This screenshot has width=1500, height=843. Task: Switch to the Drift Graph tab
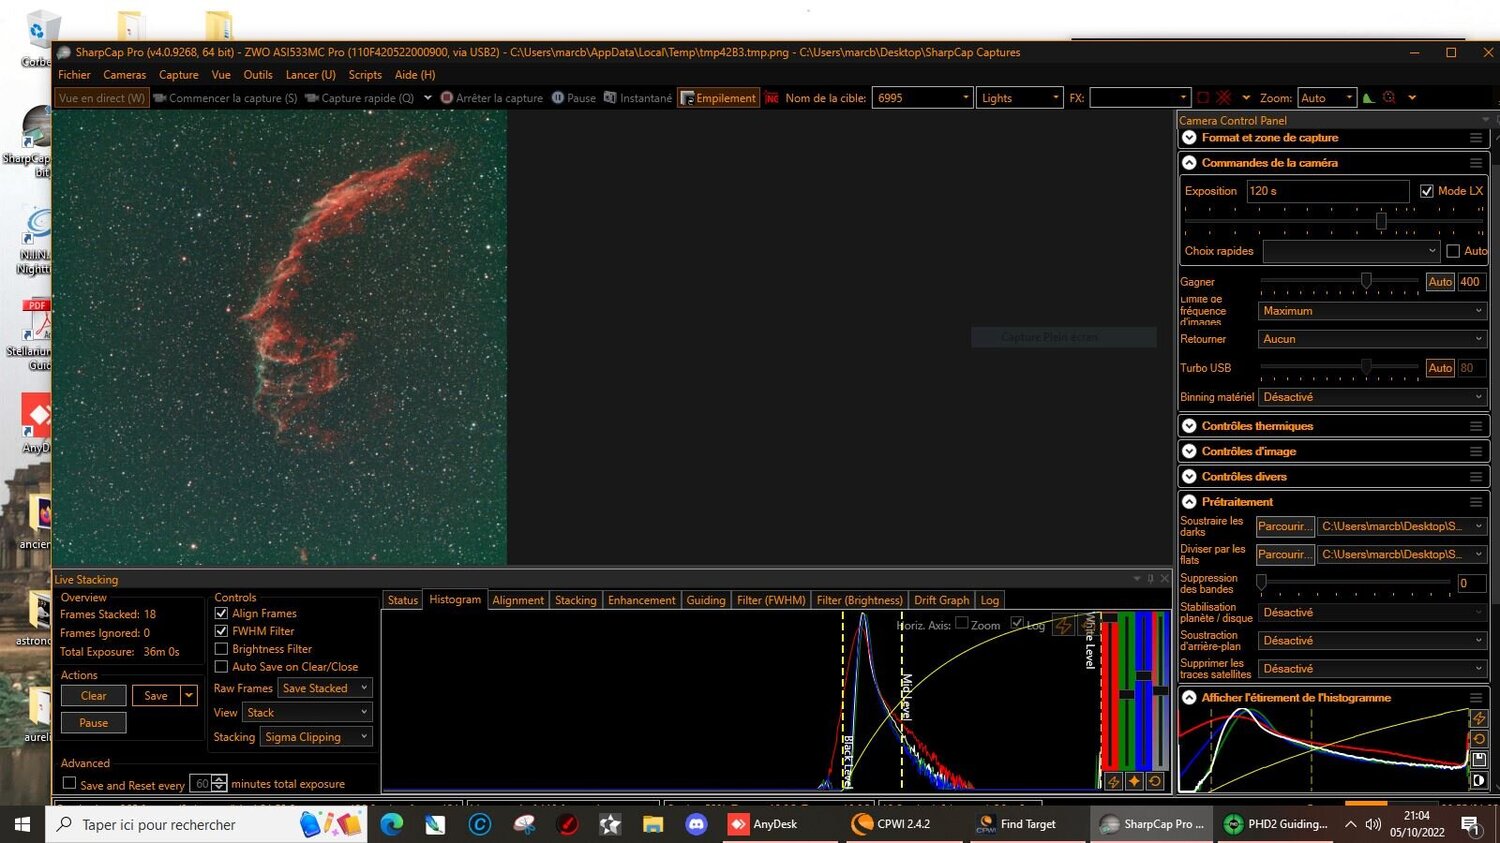(x=942, y=600)
